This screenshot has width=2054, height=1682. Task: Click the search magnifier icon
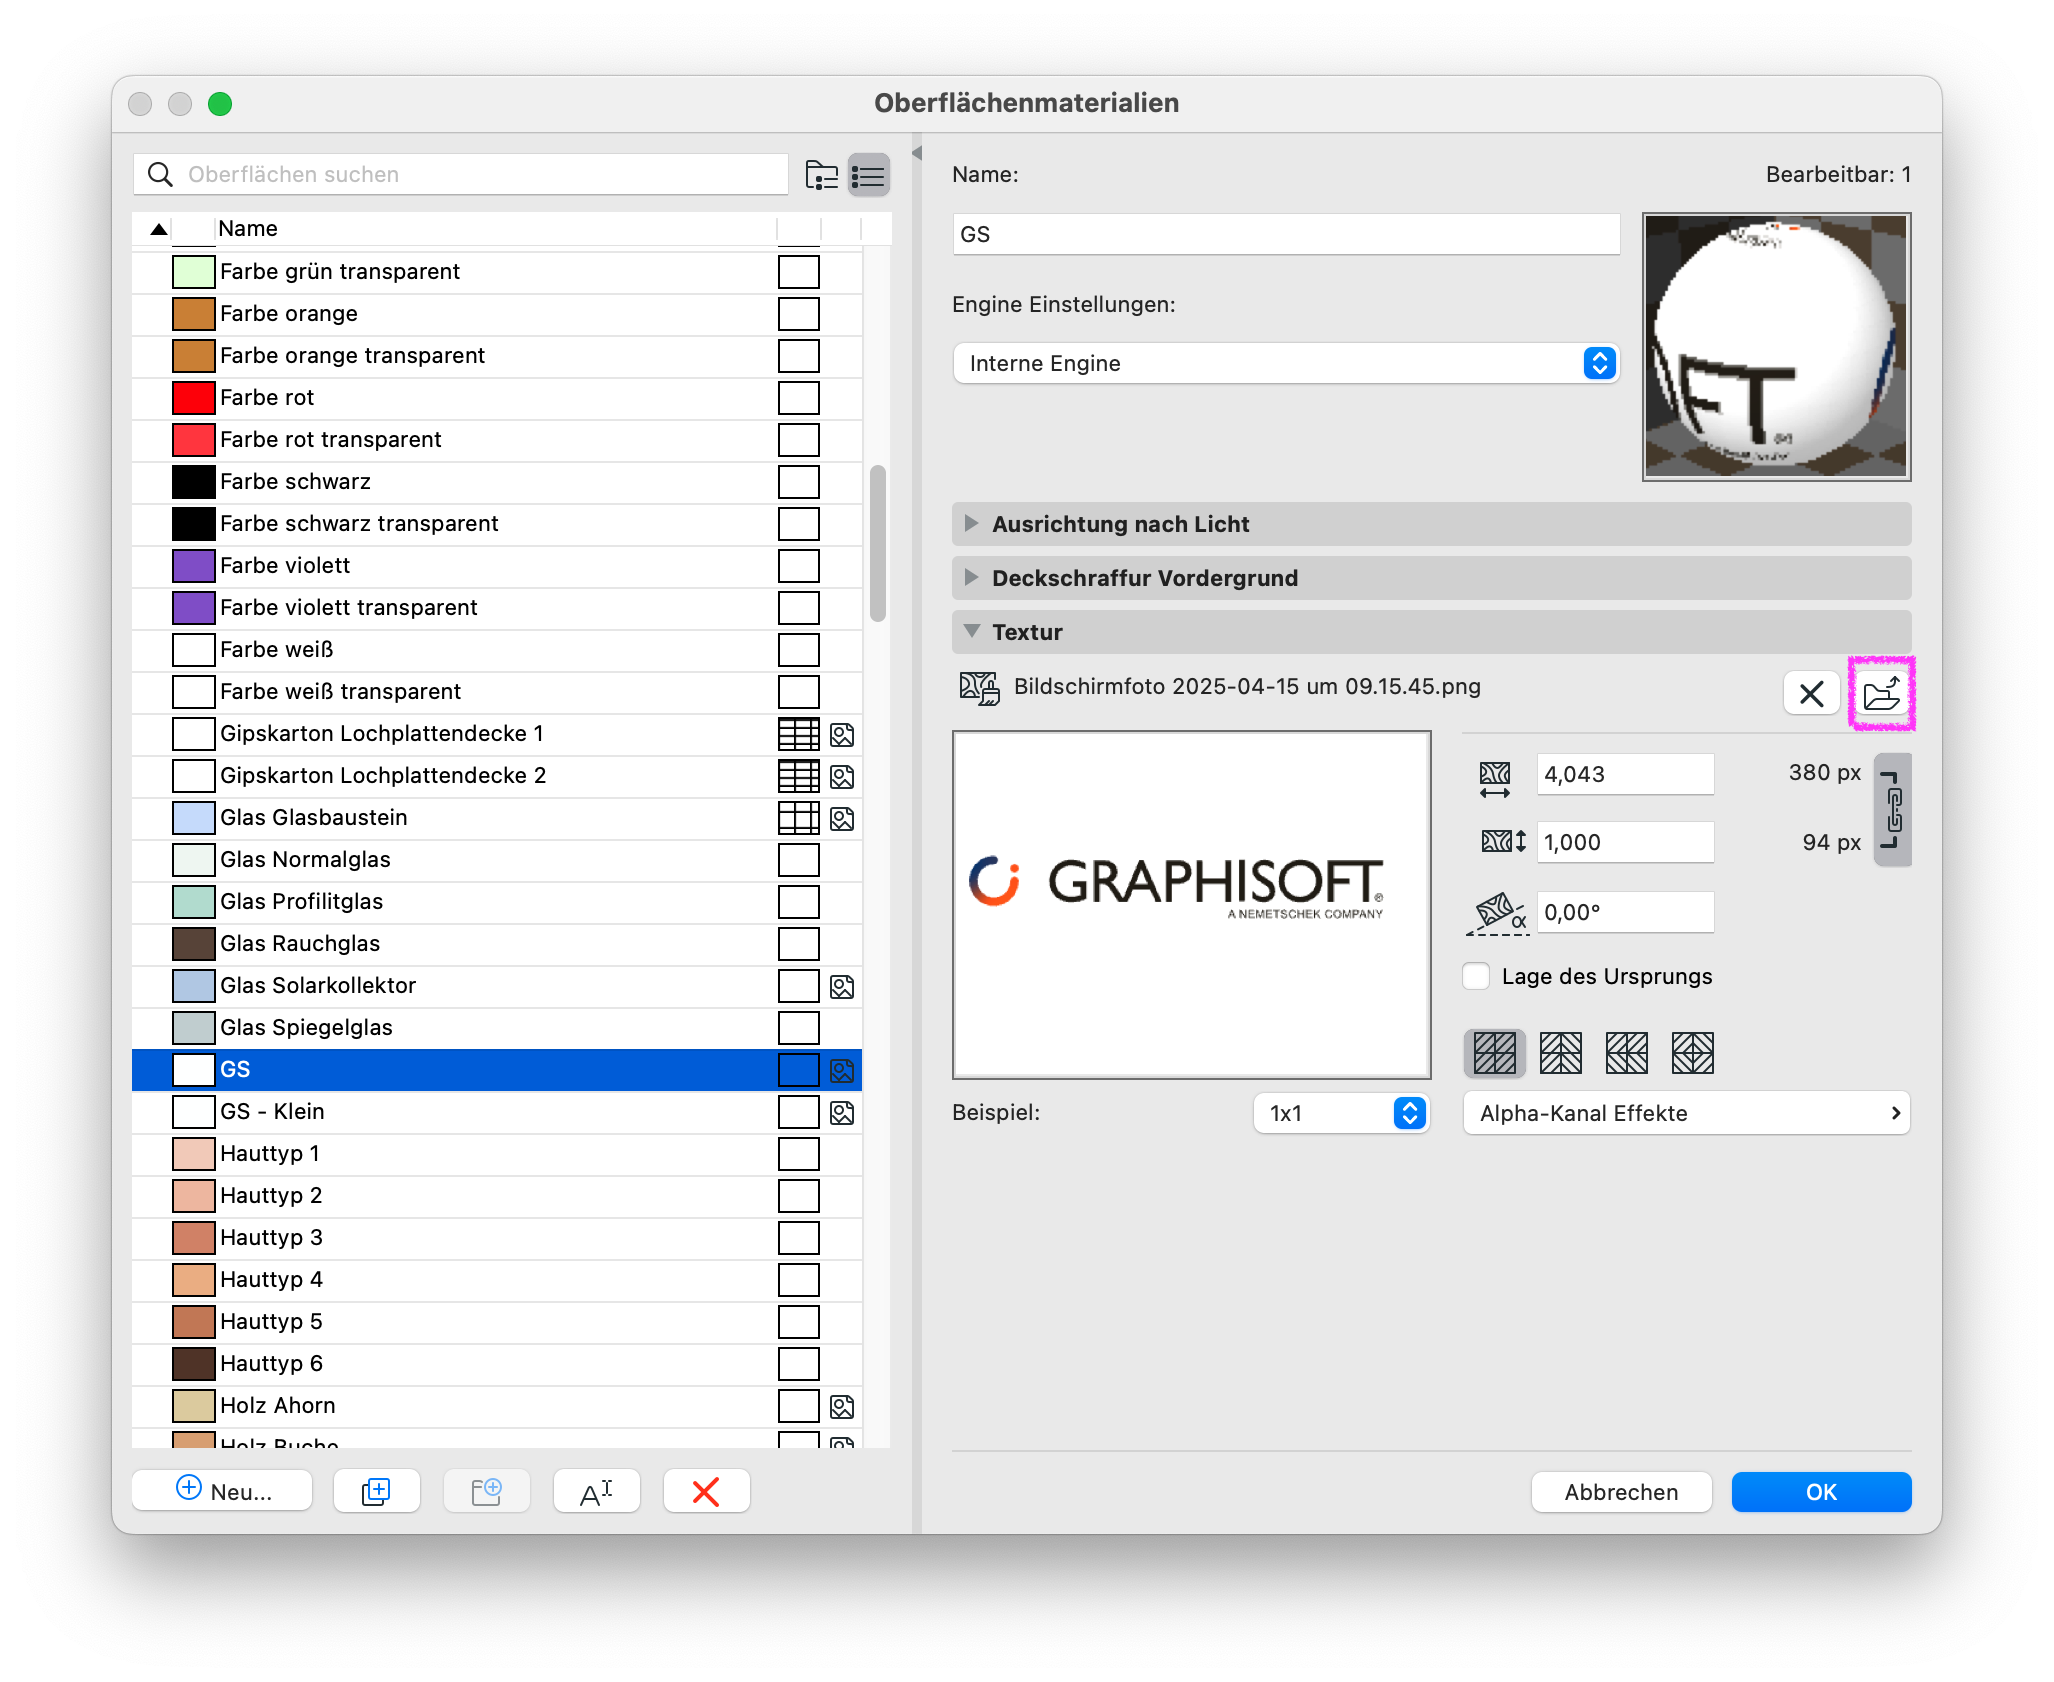point(160,175)
